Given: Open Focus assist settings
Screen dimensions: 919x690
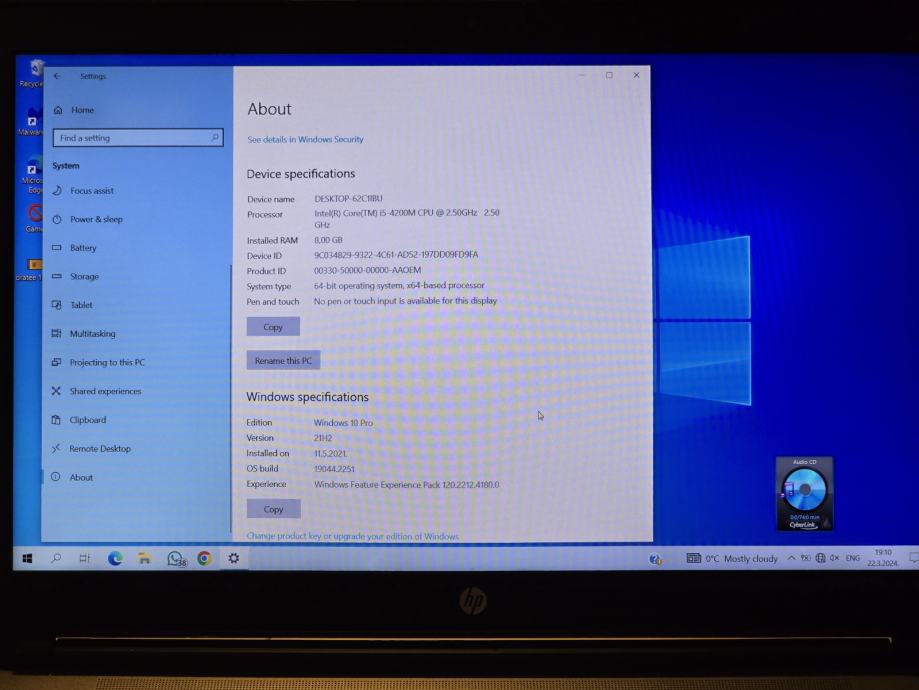Looking at the screenshot, I should [x=92, y=191].
